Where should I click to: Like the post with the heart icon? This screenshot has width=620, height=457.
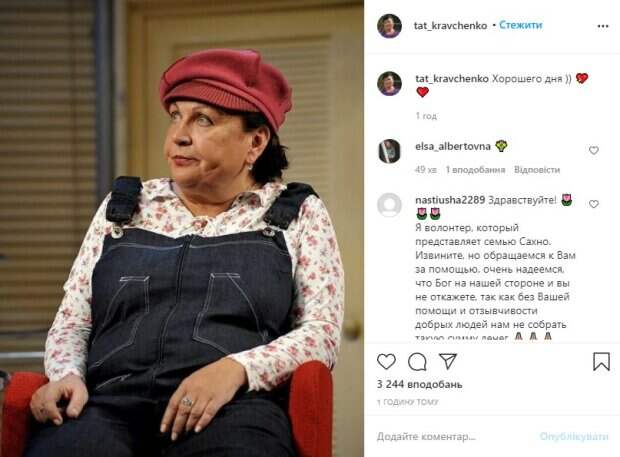[x=386, y=361]
